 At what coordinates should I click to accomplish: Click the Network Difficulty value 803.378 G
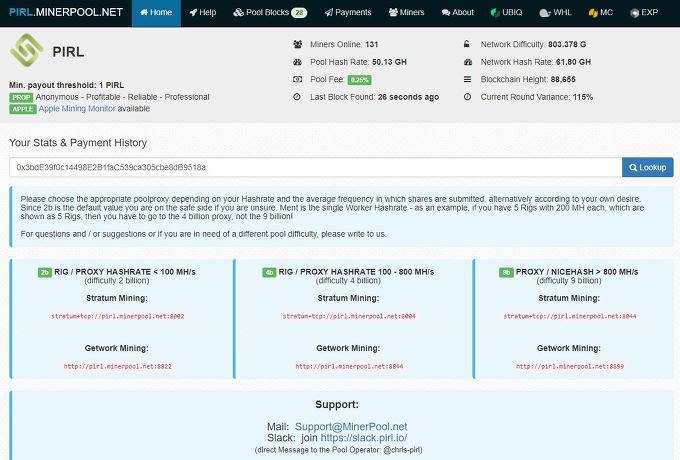tap(567, 44)
